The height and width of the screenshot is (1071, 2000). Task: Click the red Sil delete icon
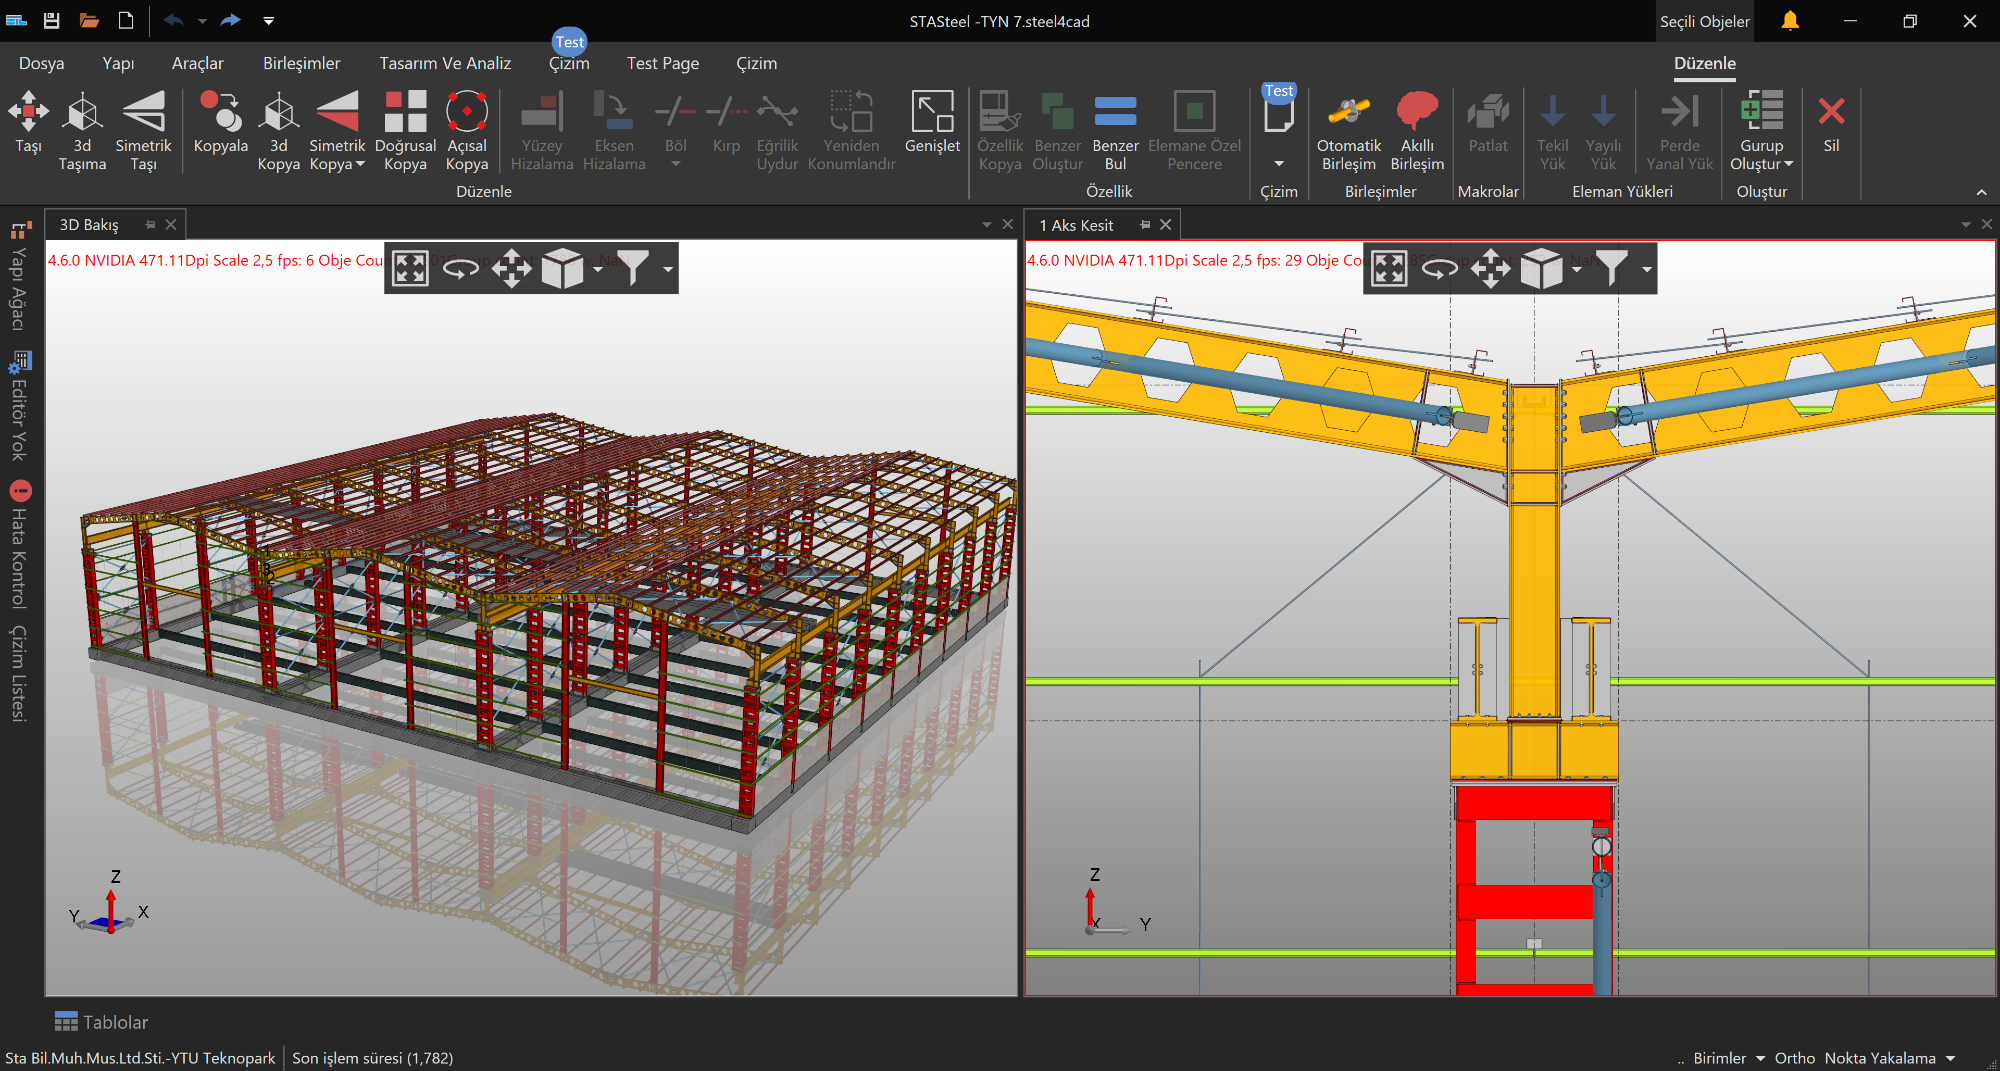[1831, 112]
